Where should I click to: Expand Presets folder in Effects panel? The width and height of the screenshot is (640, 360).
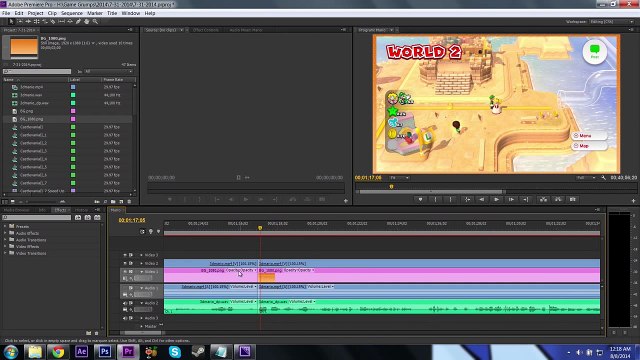pyautogui.click(x=5, y=226)
